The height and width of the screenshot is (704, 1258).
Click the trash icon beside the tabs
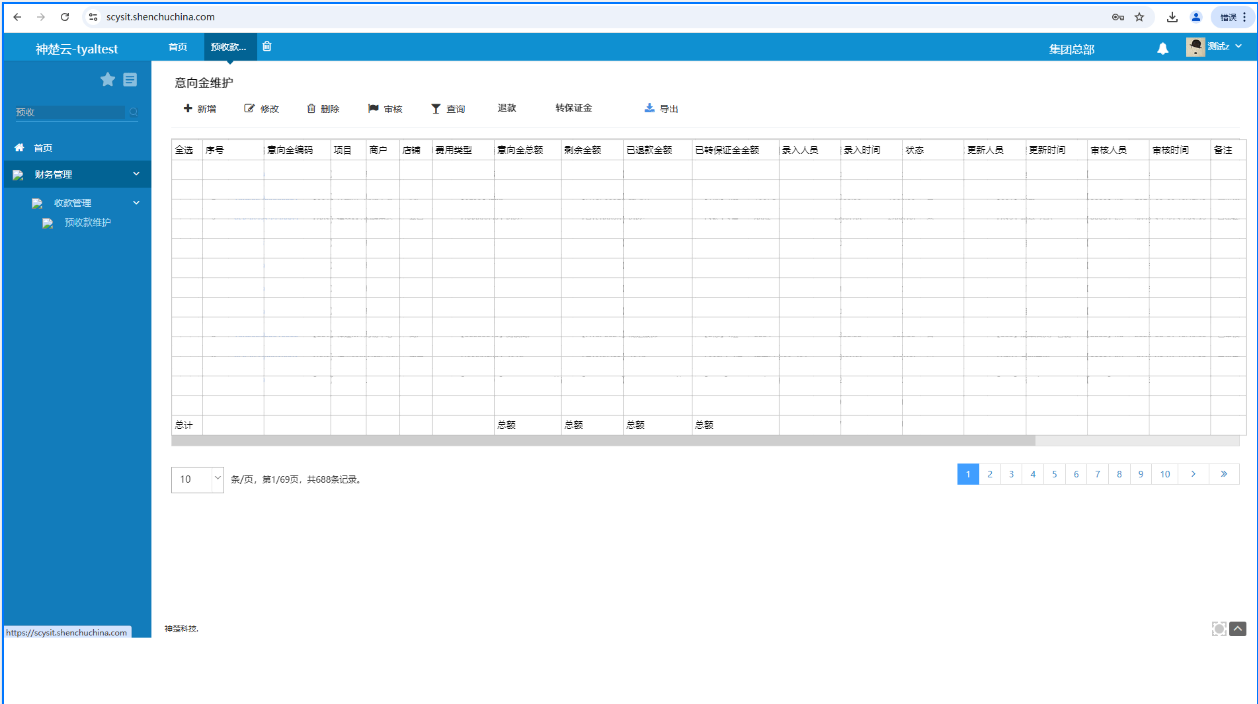[267, 46]
